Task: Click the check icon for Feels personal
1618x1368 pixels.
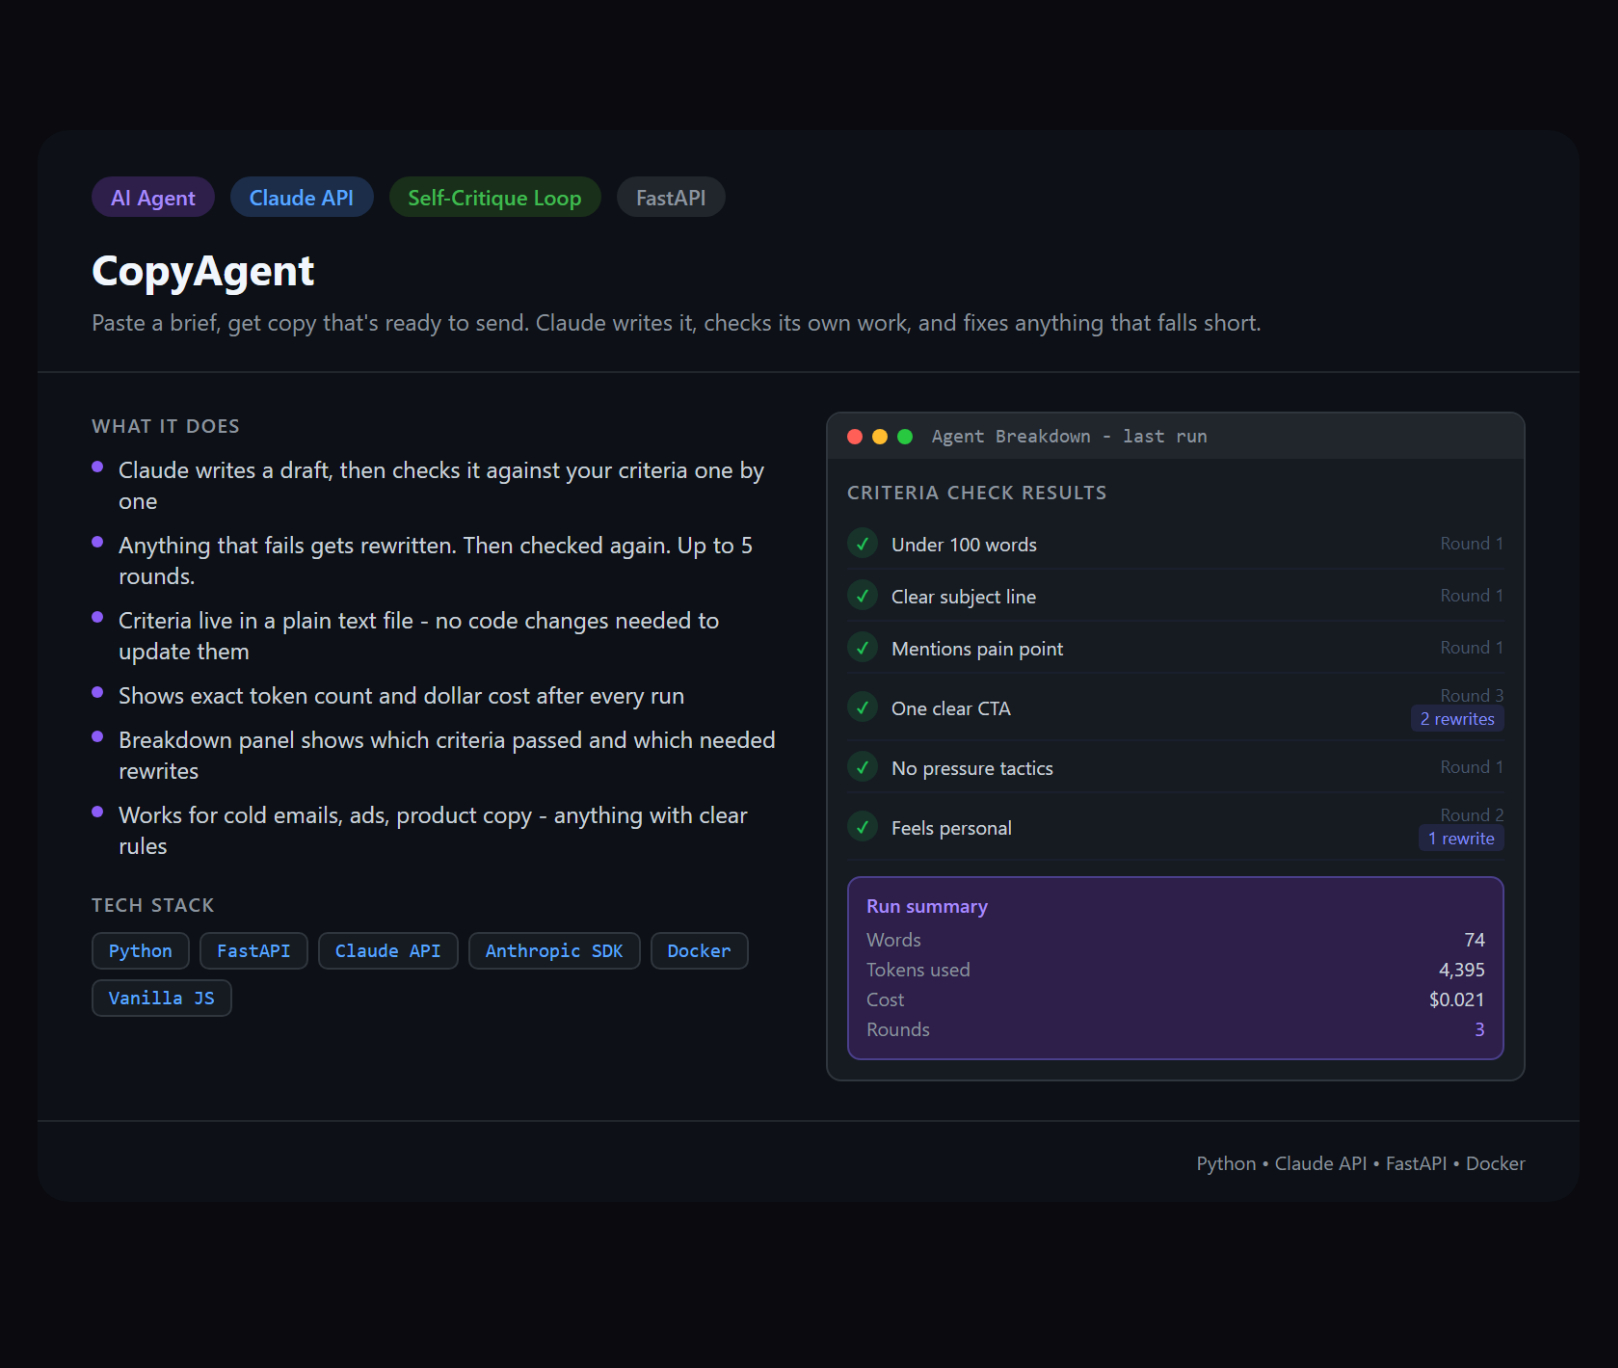Action: [x=862, y=828]
